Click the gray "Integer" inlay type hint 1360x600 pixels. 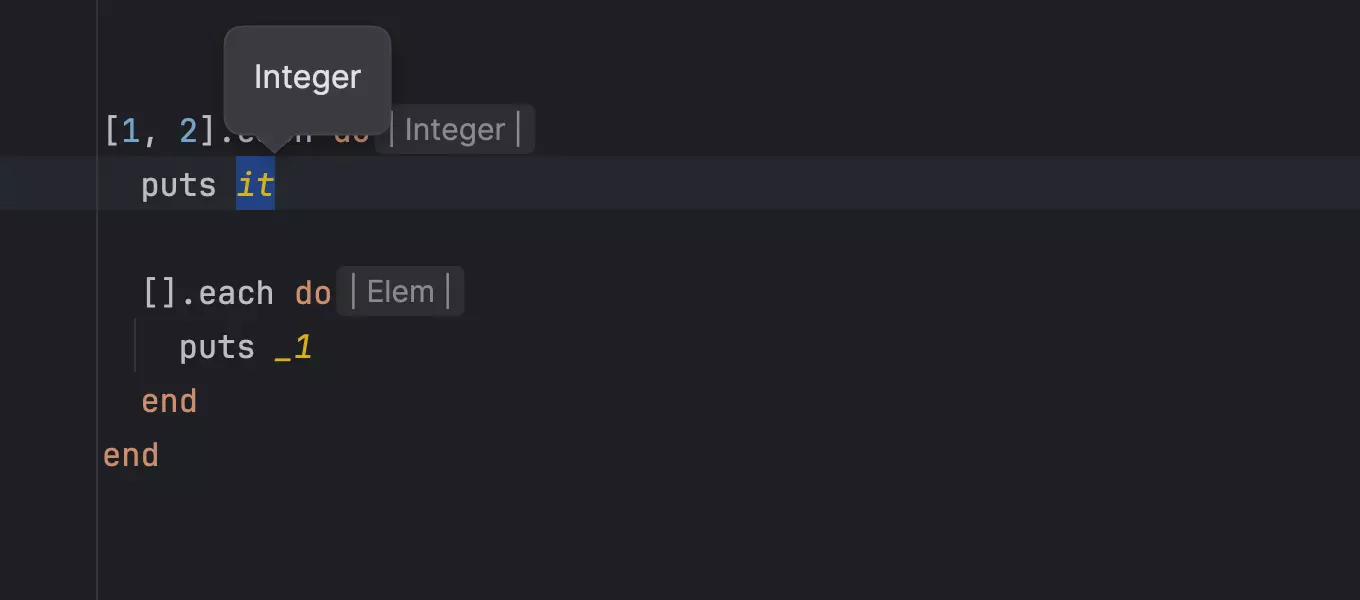click(455, 130)
